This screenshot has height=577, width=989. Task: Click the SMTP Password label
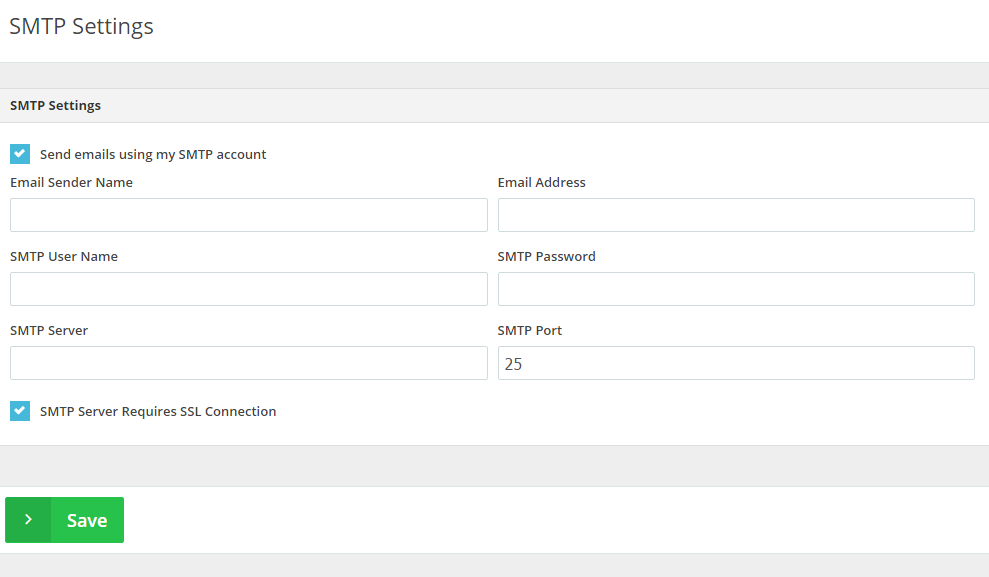point(546,256)
